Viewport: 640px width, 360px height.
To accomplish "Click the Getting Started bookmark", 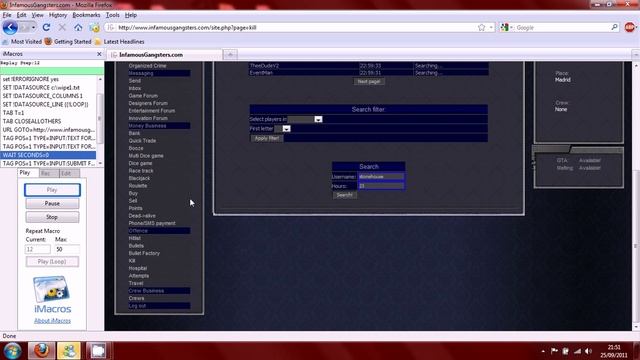I will (68, 42).
